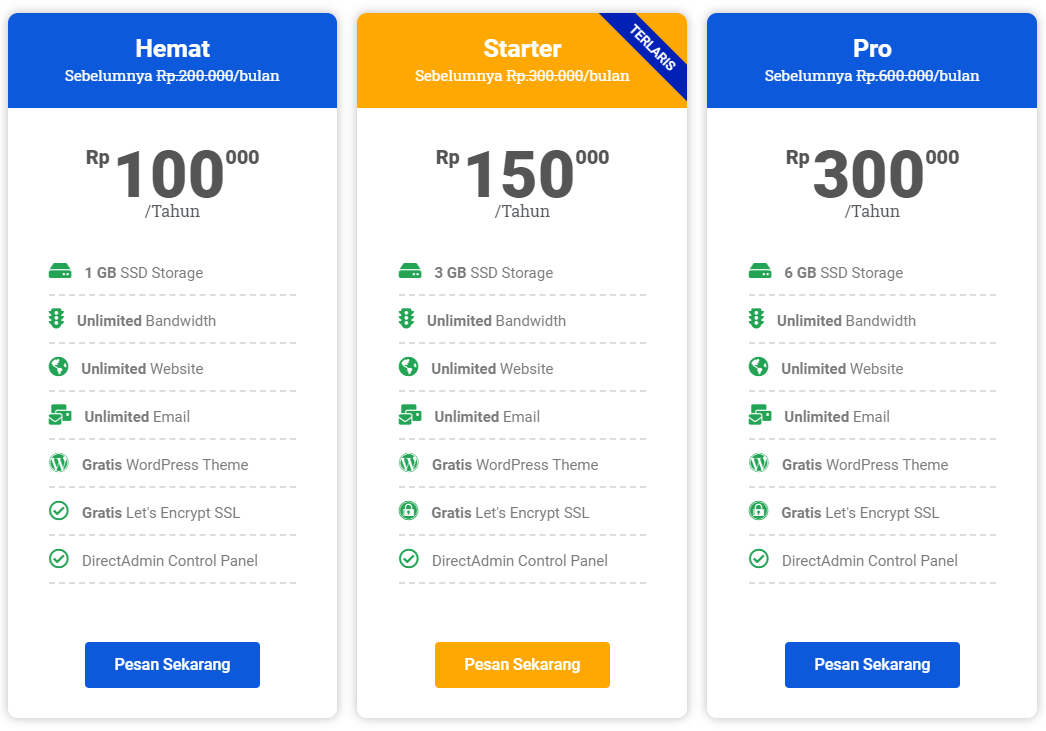Order the Pro plan with Pesan Sekarang

(872, 665)
